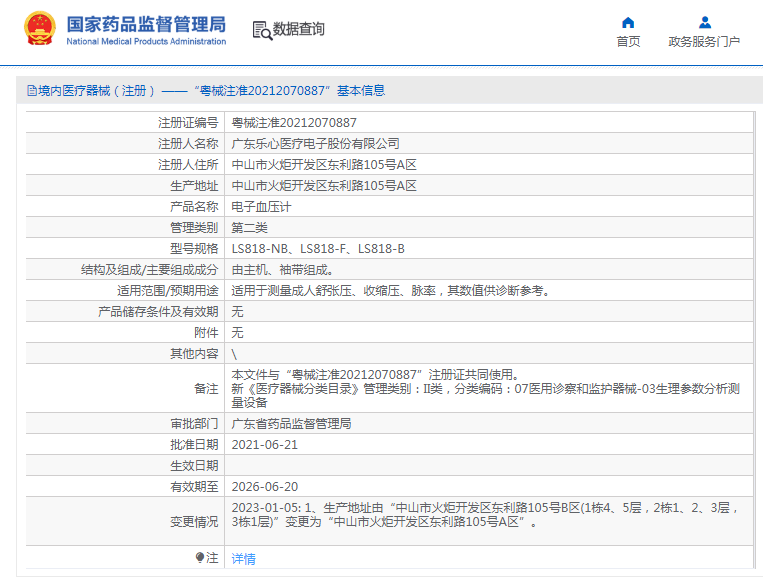Click the 生产地址 address value
Screen dimensions: 763x577
click(x=324, y=185)
